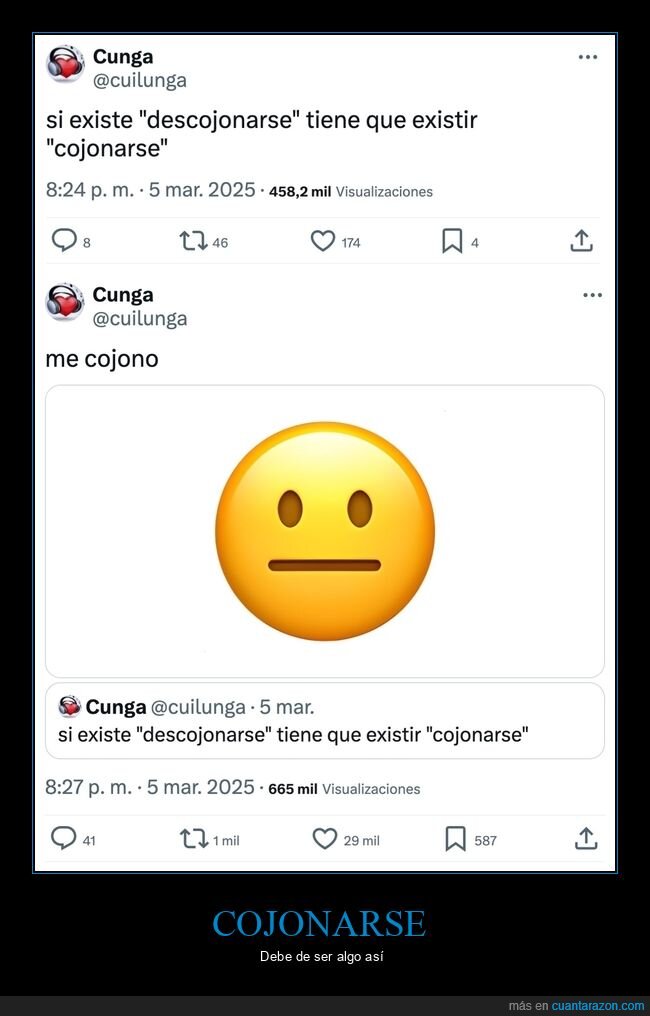Viewport: 650px width, 1016px height.
Task: Bookmark the first tweet with 4 bookmarks
Action: click(452, 241)
